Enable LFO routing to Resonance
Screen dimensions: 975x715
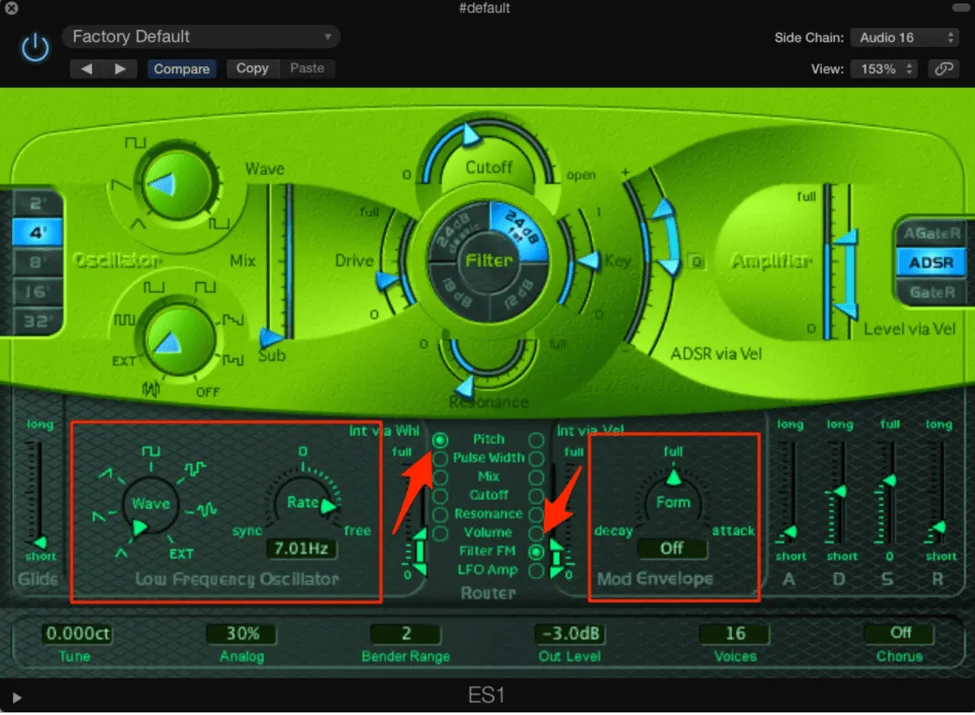[440, 515]
